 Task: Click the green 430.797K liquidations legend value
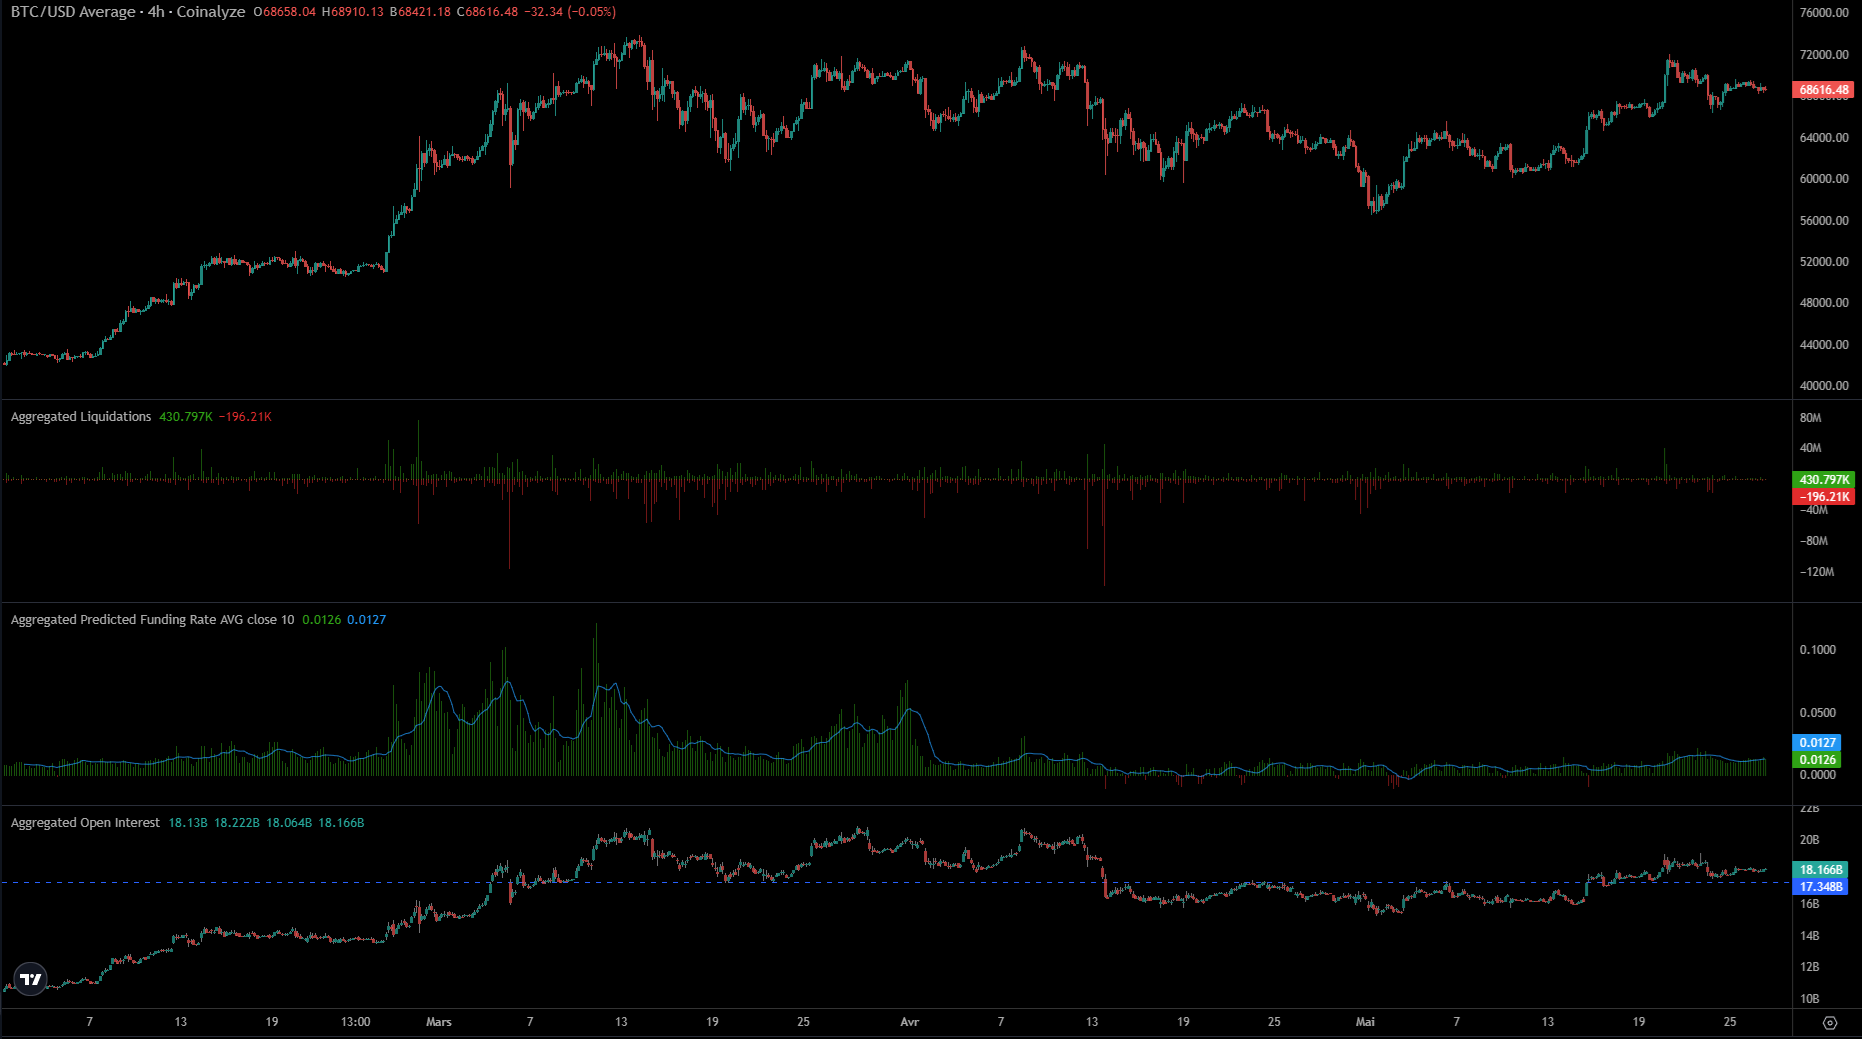tap(186, 417)
